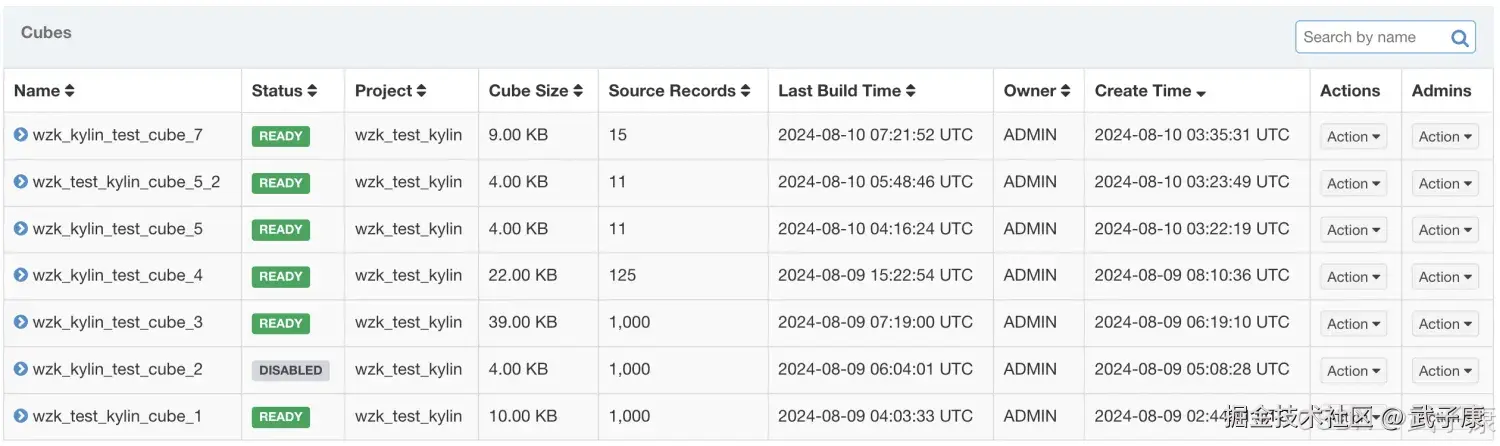Sort by Source Records sort icon
1500x446 pixels.
(745, 91)
